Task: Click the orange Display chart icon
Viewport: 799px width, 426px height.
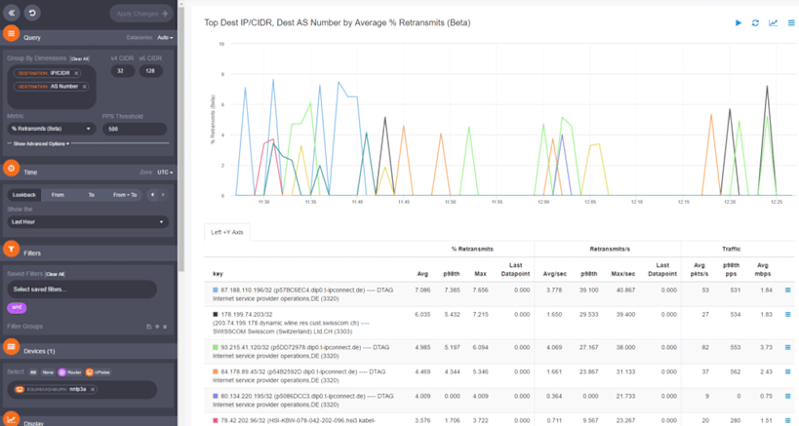Action: (x=11, y=420)
